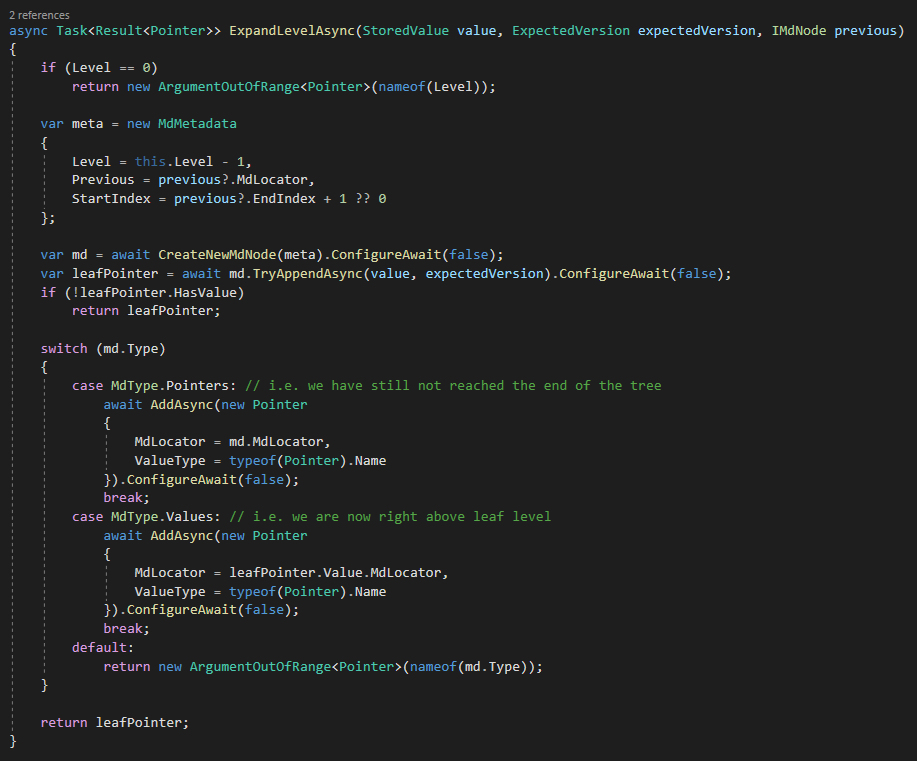Click 'nameof(Level)' in the first return
This screenshot has height=761, width=917.
(429, 87)
